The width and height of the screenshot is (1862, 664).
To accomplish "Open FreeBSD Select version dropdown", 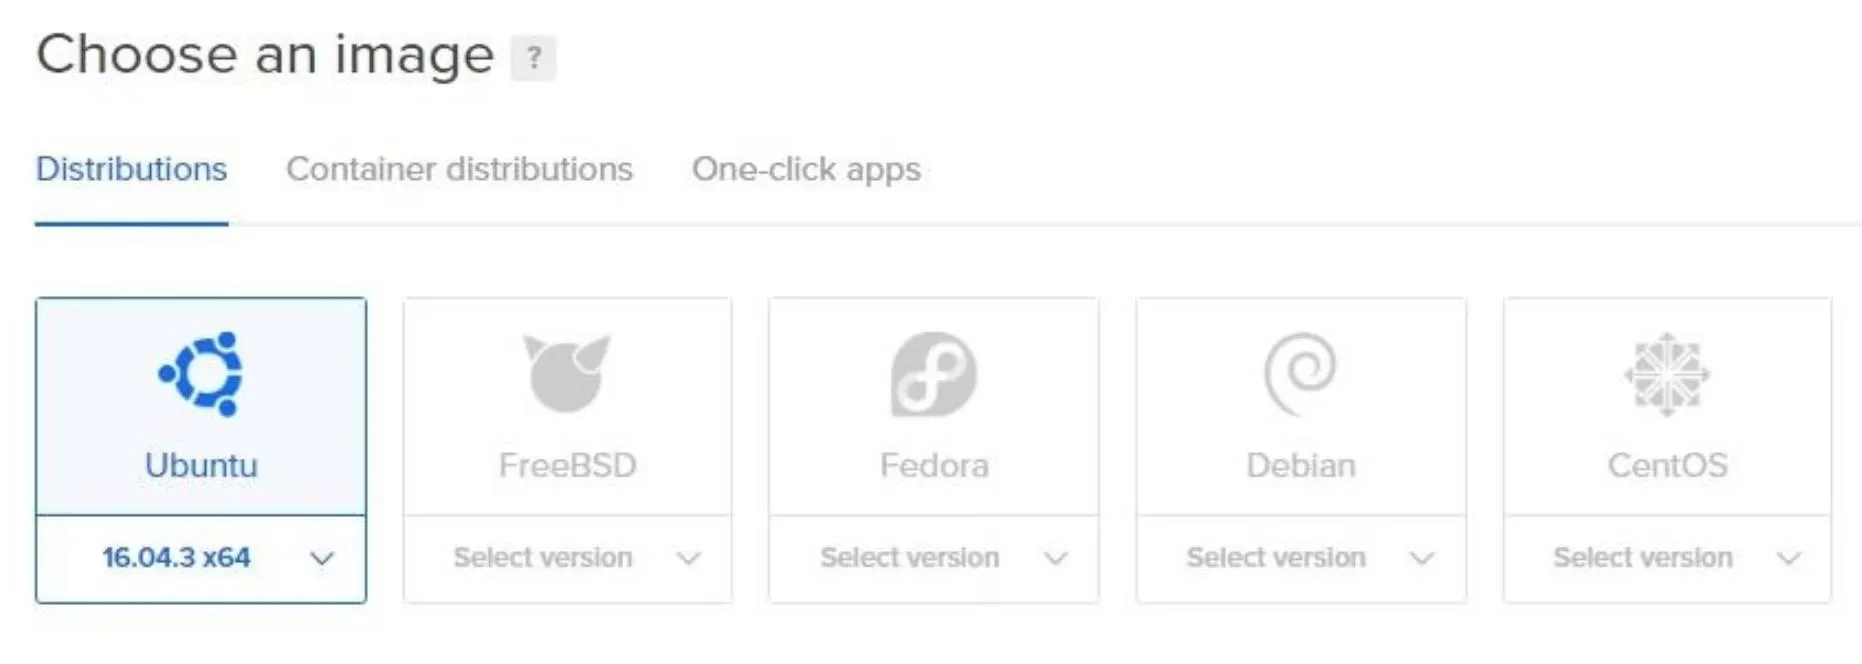I will 567,558.
